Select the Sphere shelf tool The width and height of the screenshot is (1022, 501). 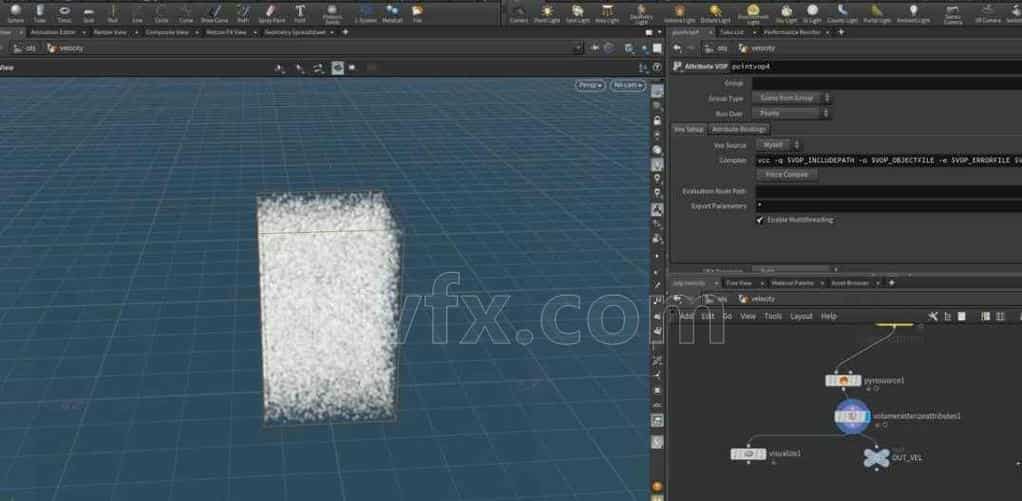coord(16,12)
